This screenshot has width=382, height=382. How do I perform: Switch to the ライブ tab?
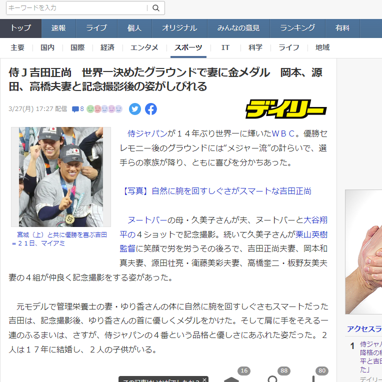pos(97,28)
